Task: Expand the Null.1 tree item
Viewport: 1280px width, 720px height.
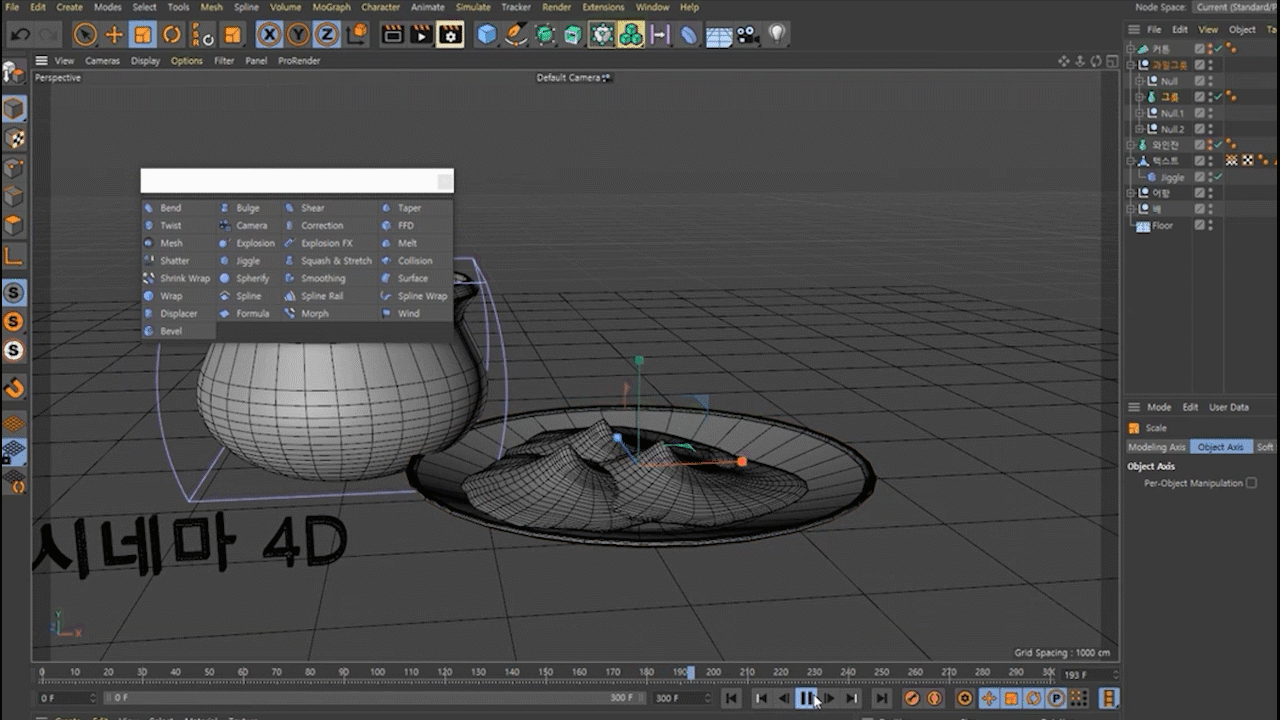Action: pos(1139,113)
